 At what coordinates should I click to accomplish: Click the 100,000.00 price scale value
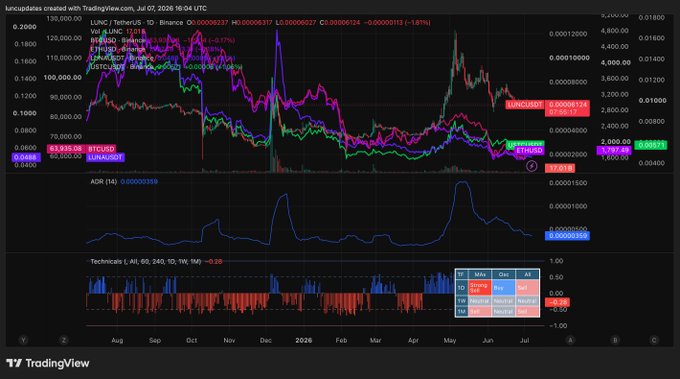62,78
